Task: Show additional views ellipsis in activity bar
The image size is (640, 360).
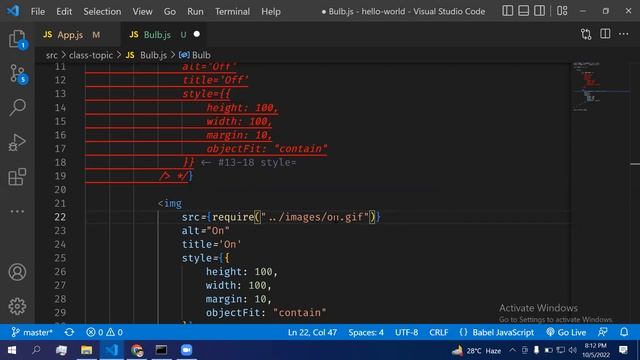Action: point(17,211)
